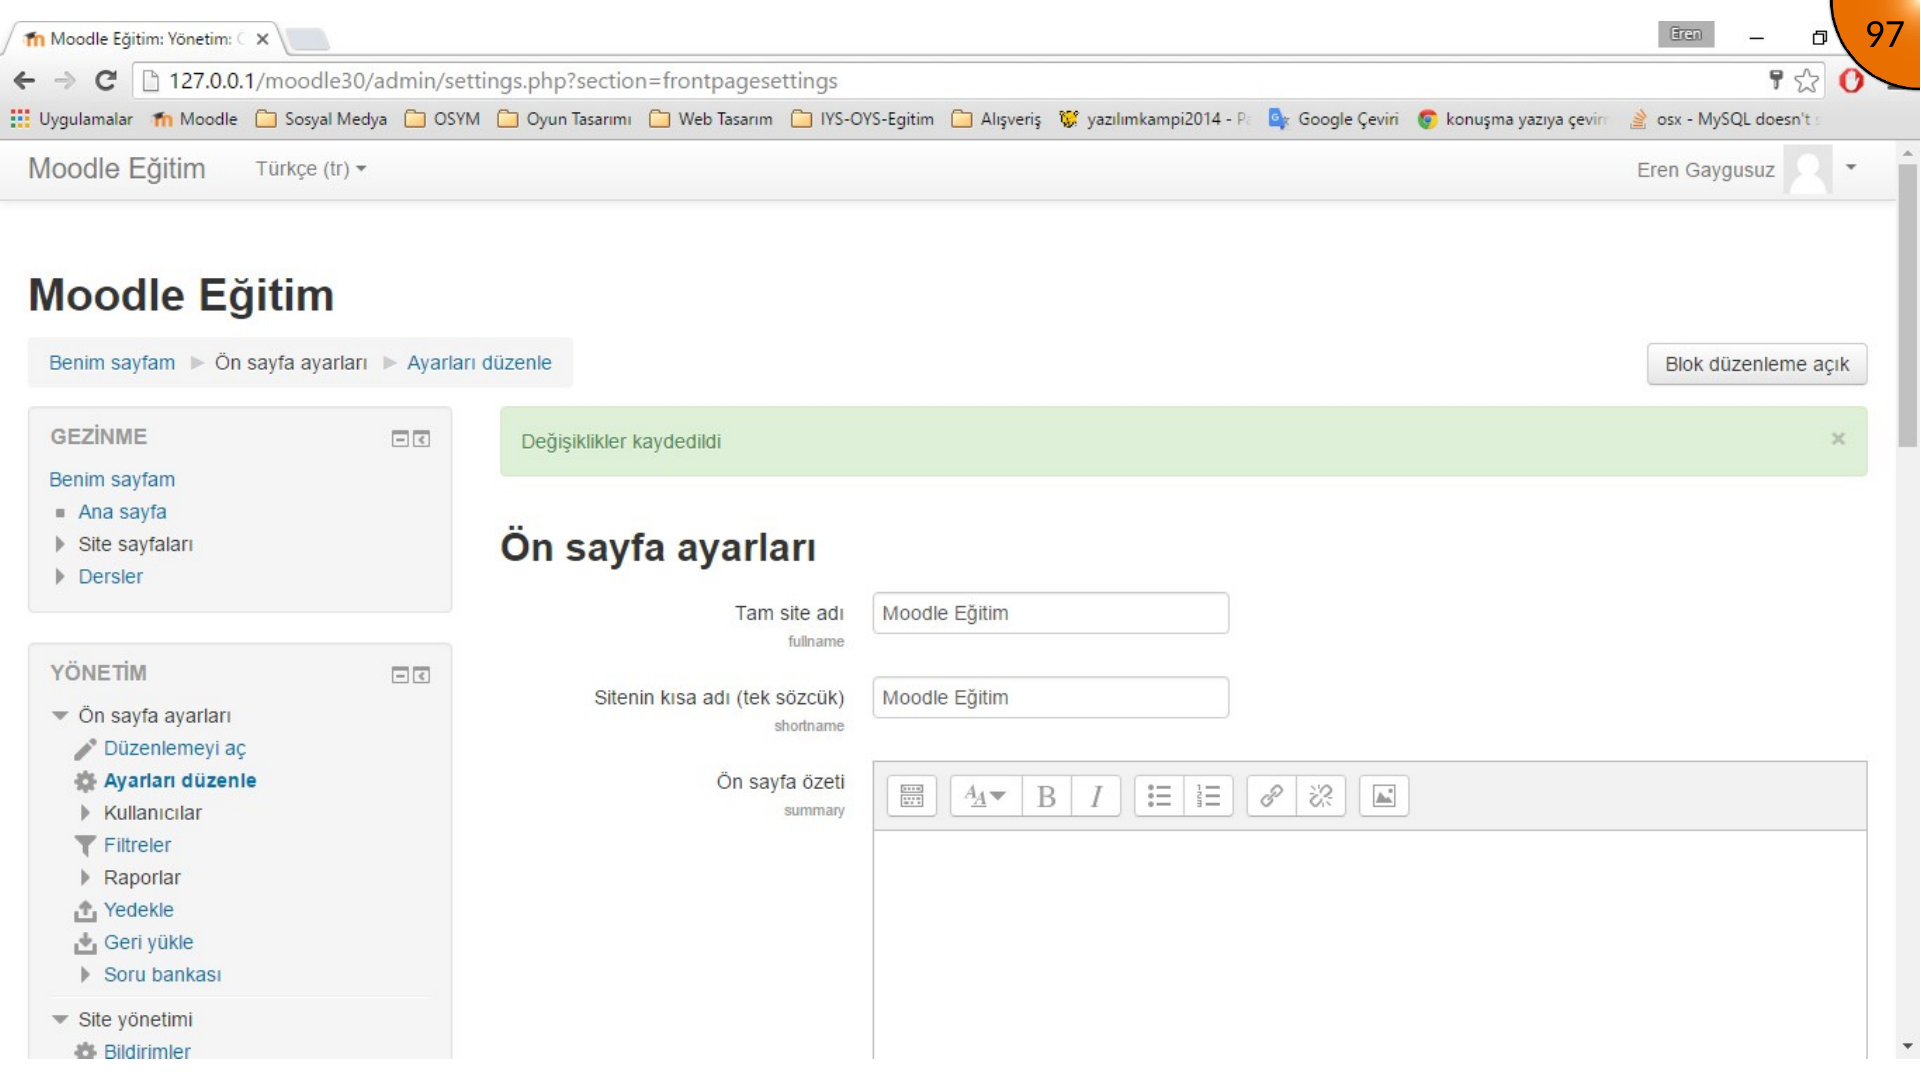This screenshot has width=1921, height=1080.
Task: Insert an image in the editor
Action: click(1384, 796)
